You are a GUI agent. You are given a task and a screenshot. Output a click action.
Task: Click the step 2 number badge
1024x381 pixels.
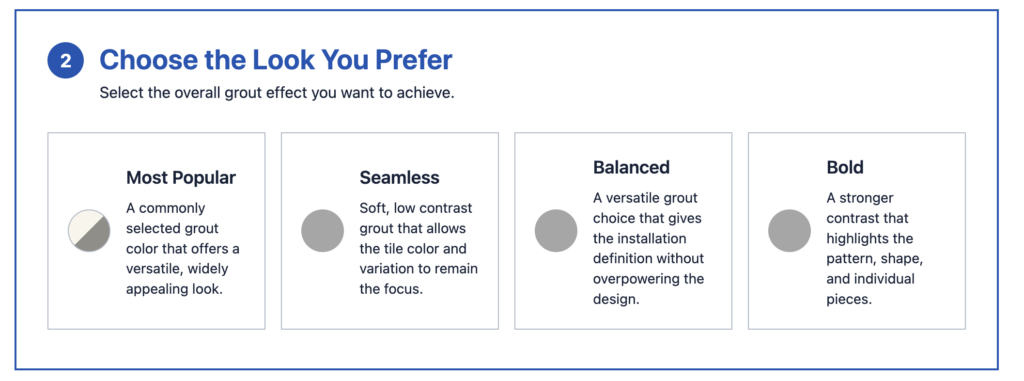click(65, 61)
